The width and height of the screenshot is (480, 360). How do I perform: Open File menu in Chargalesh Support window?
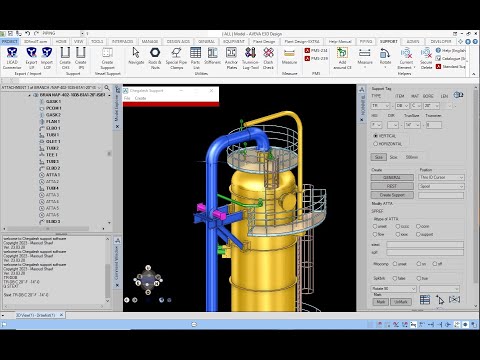tap(127, 98)
